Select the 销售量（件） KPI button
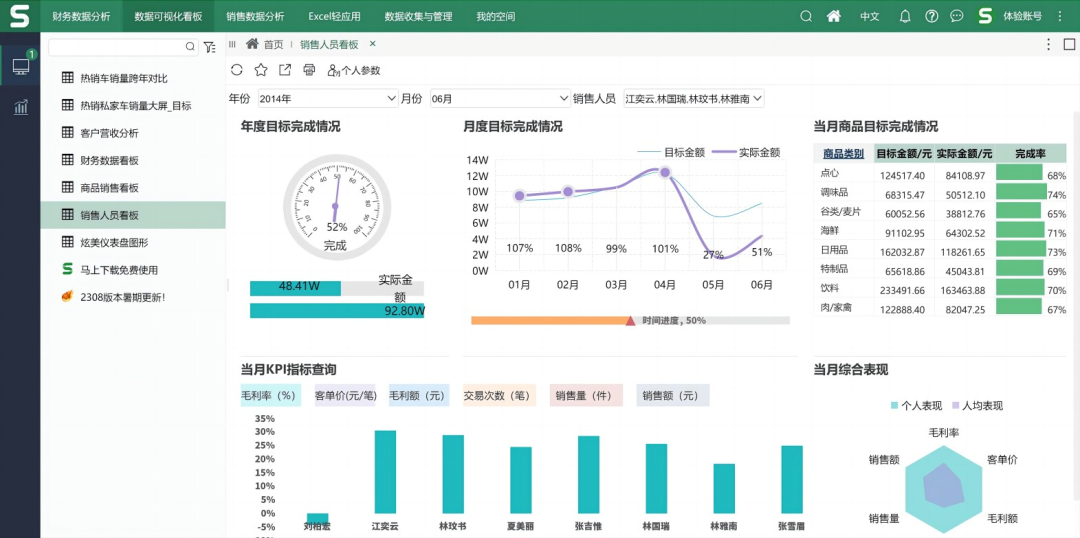 pos(586,395)
